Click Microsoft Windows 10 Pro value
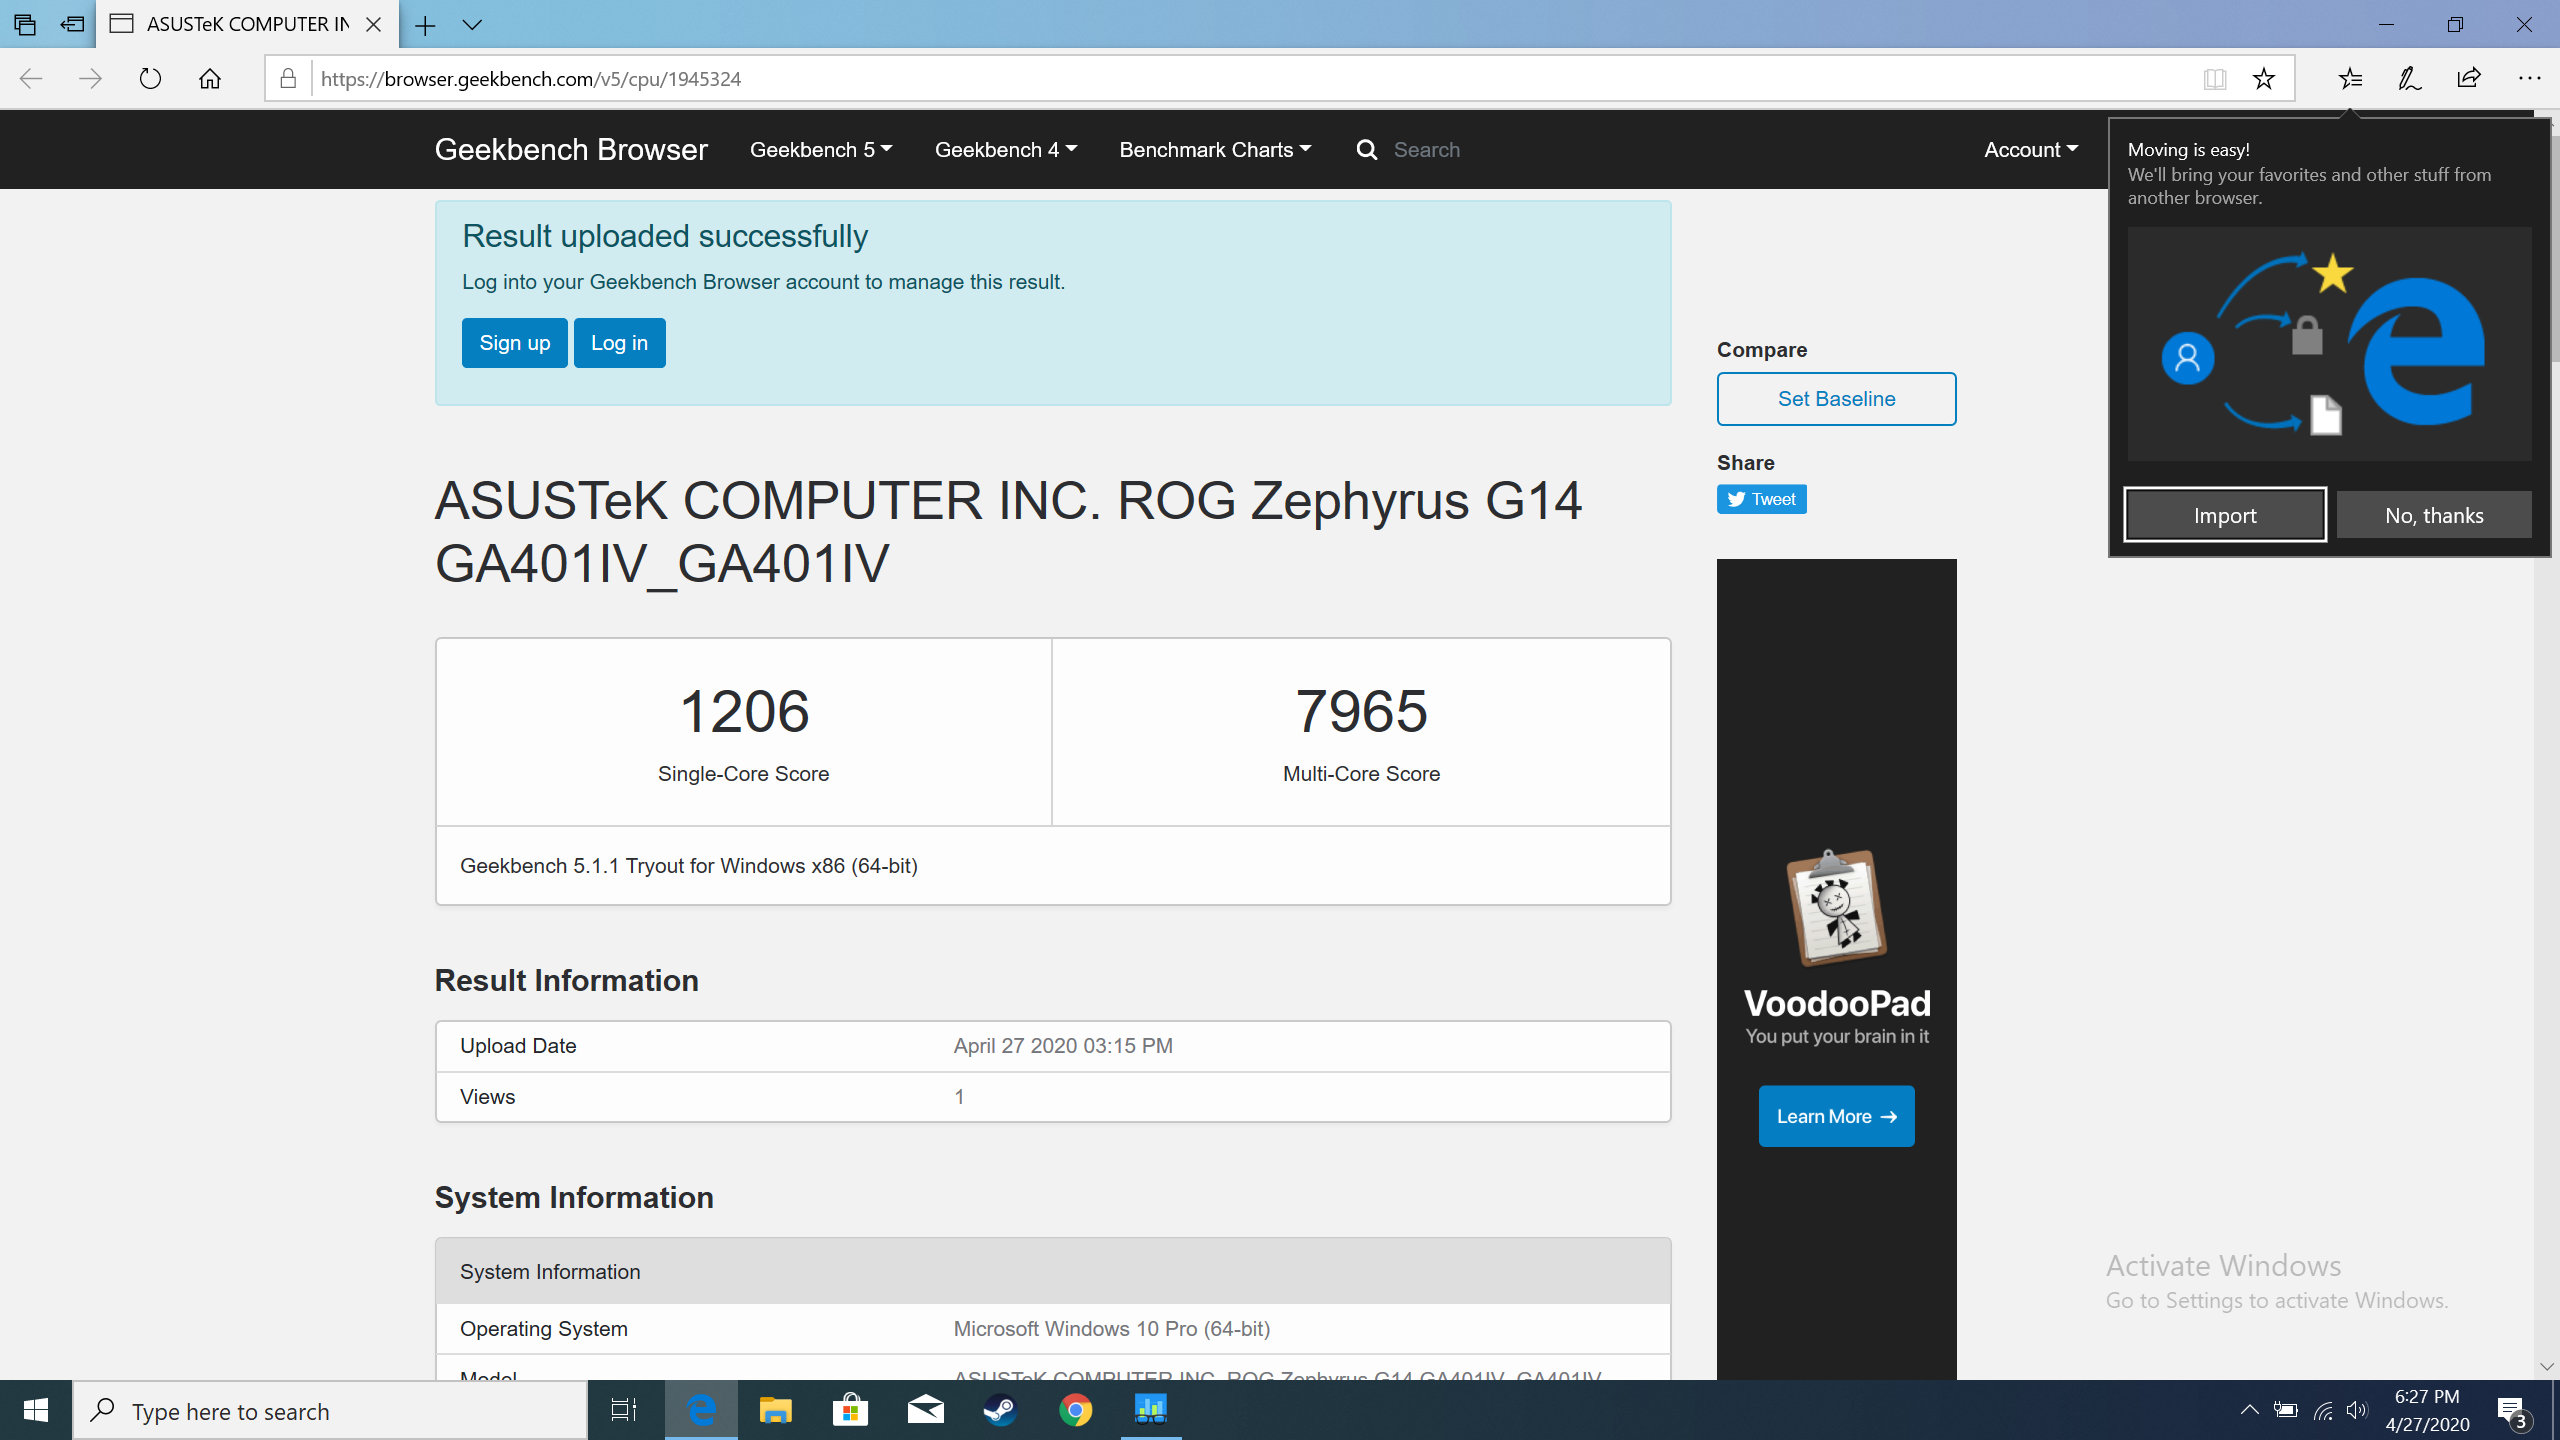This screenshot has height=1440, width=2560. click(x=1111, y=1329)
